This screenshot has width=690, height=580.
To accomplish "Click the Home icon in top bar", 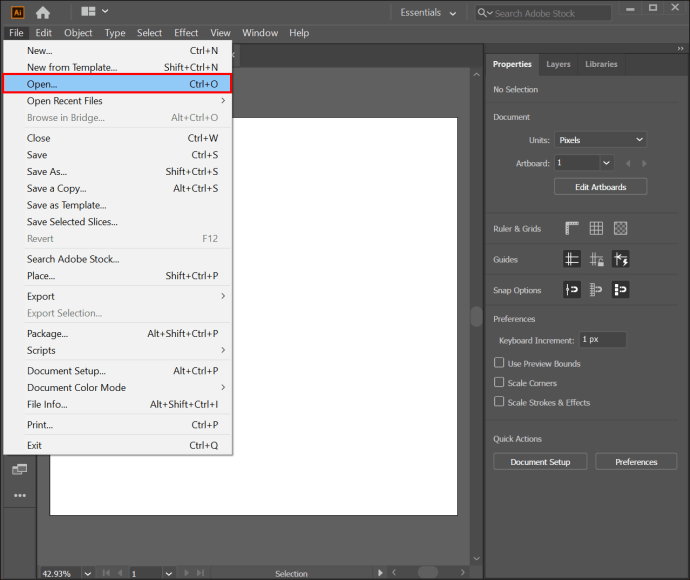I will (x=42, y=12).
